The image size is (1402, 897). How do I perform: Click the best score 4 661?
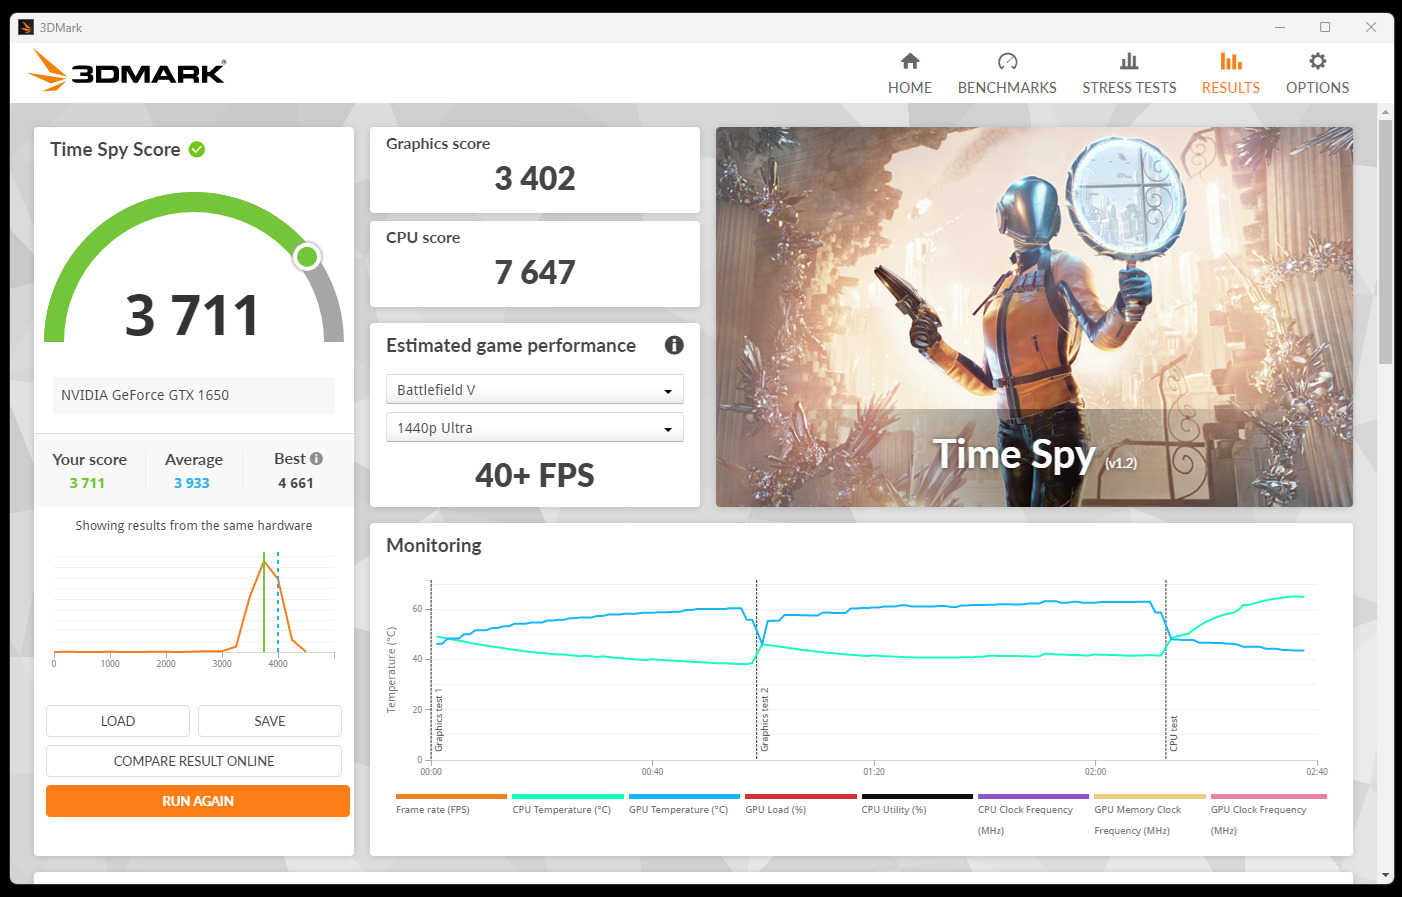296,483
